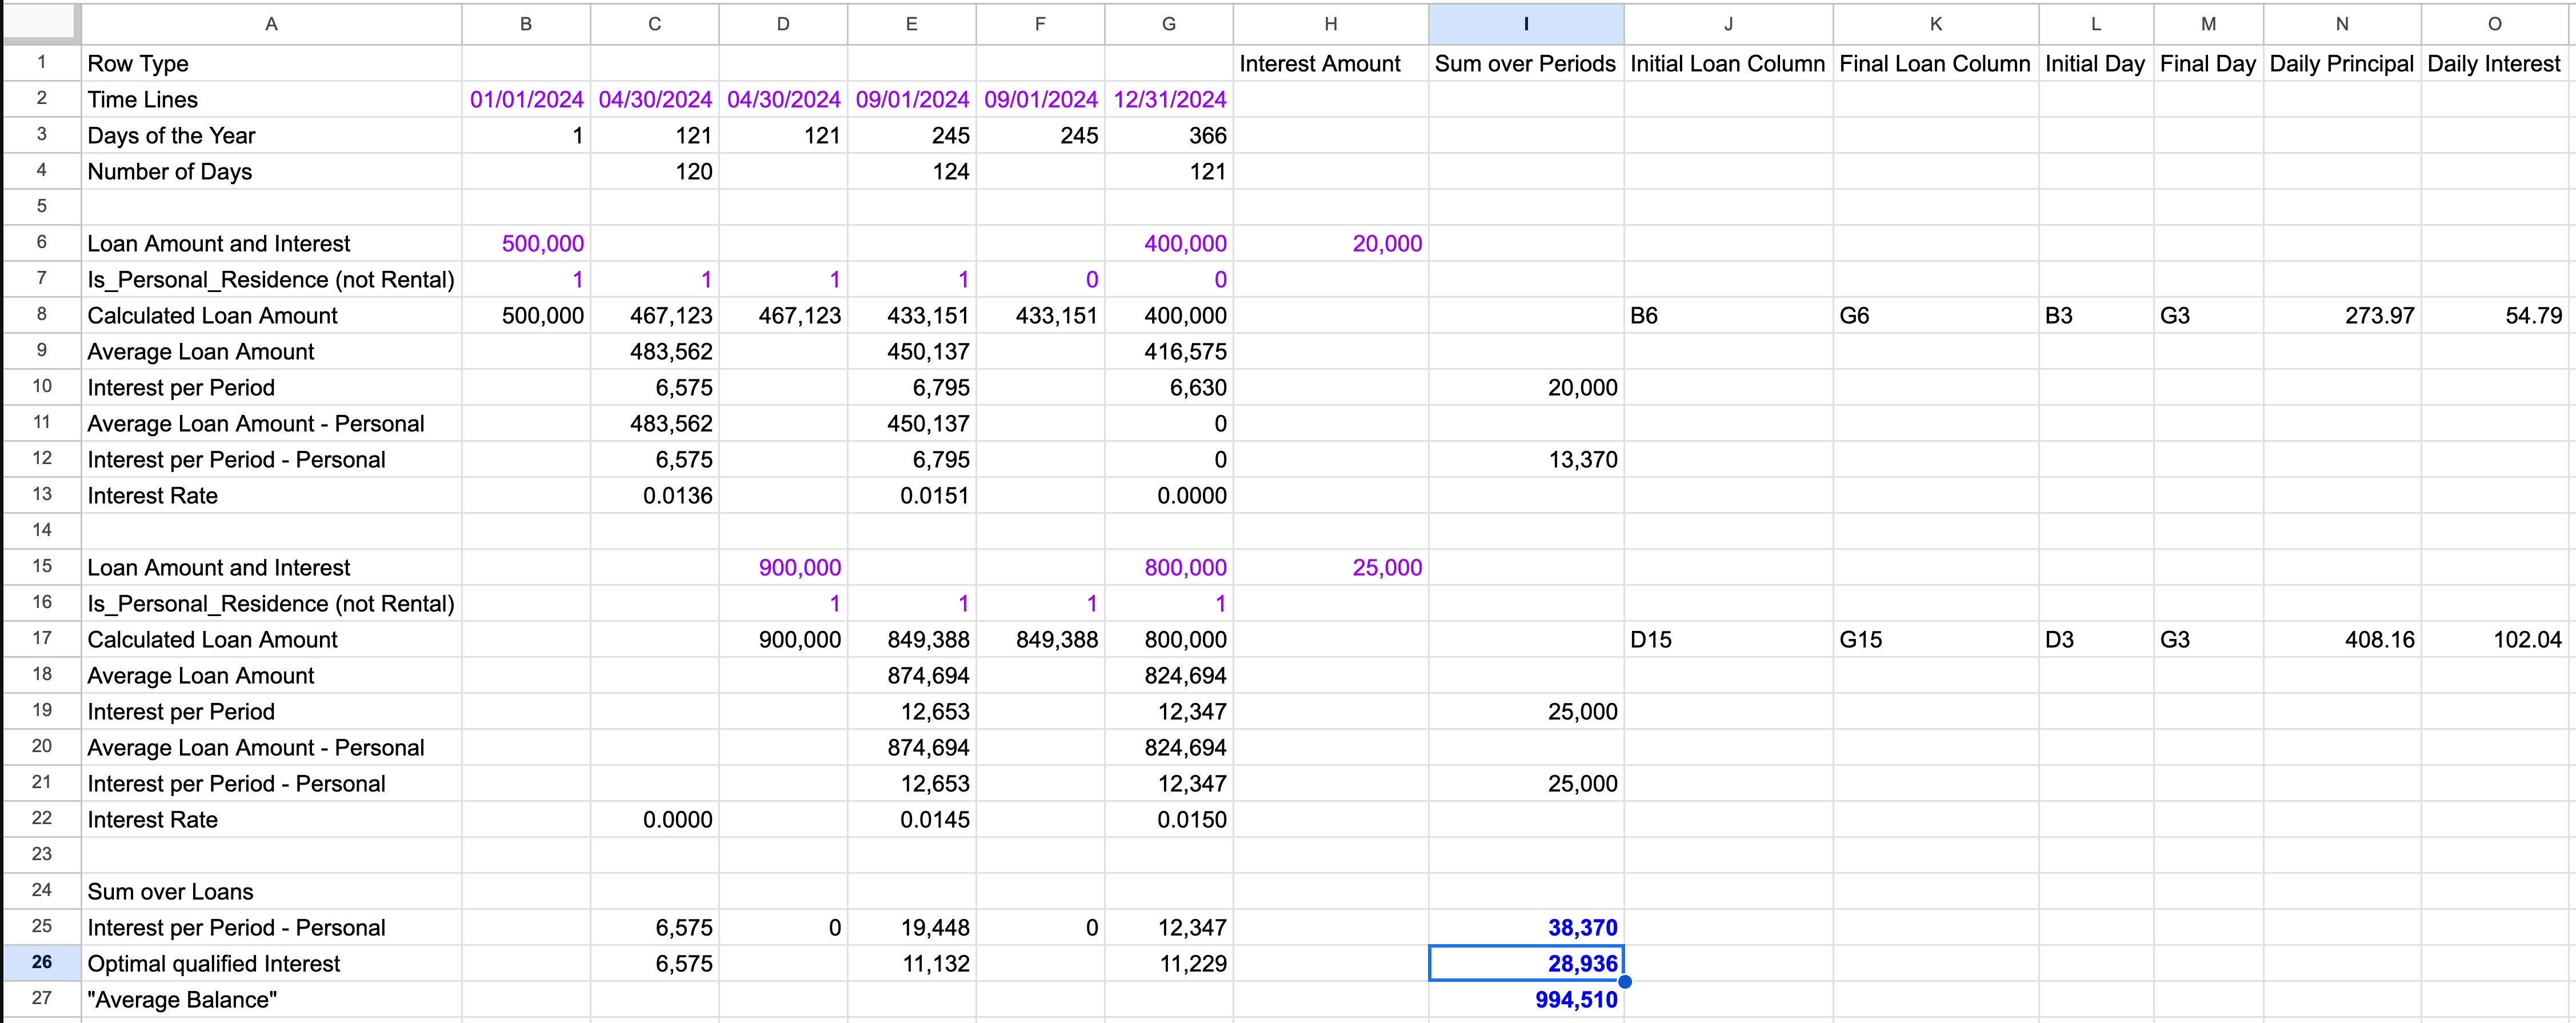Select the Final Loan Column header cell
2576x1023 pixels.
tap(1935, 64)
